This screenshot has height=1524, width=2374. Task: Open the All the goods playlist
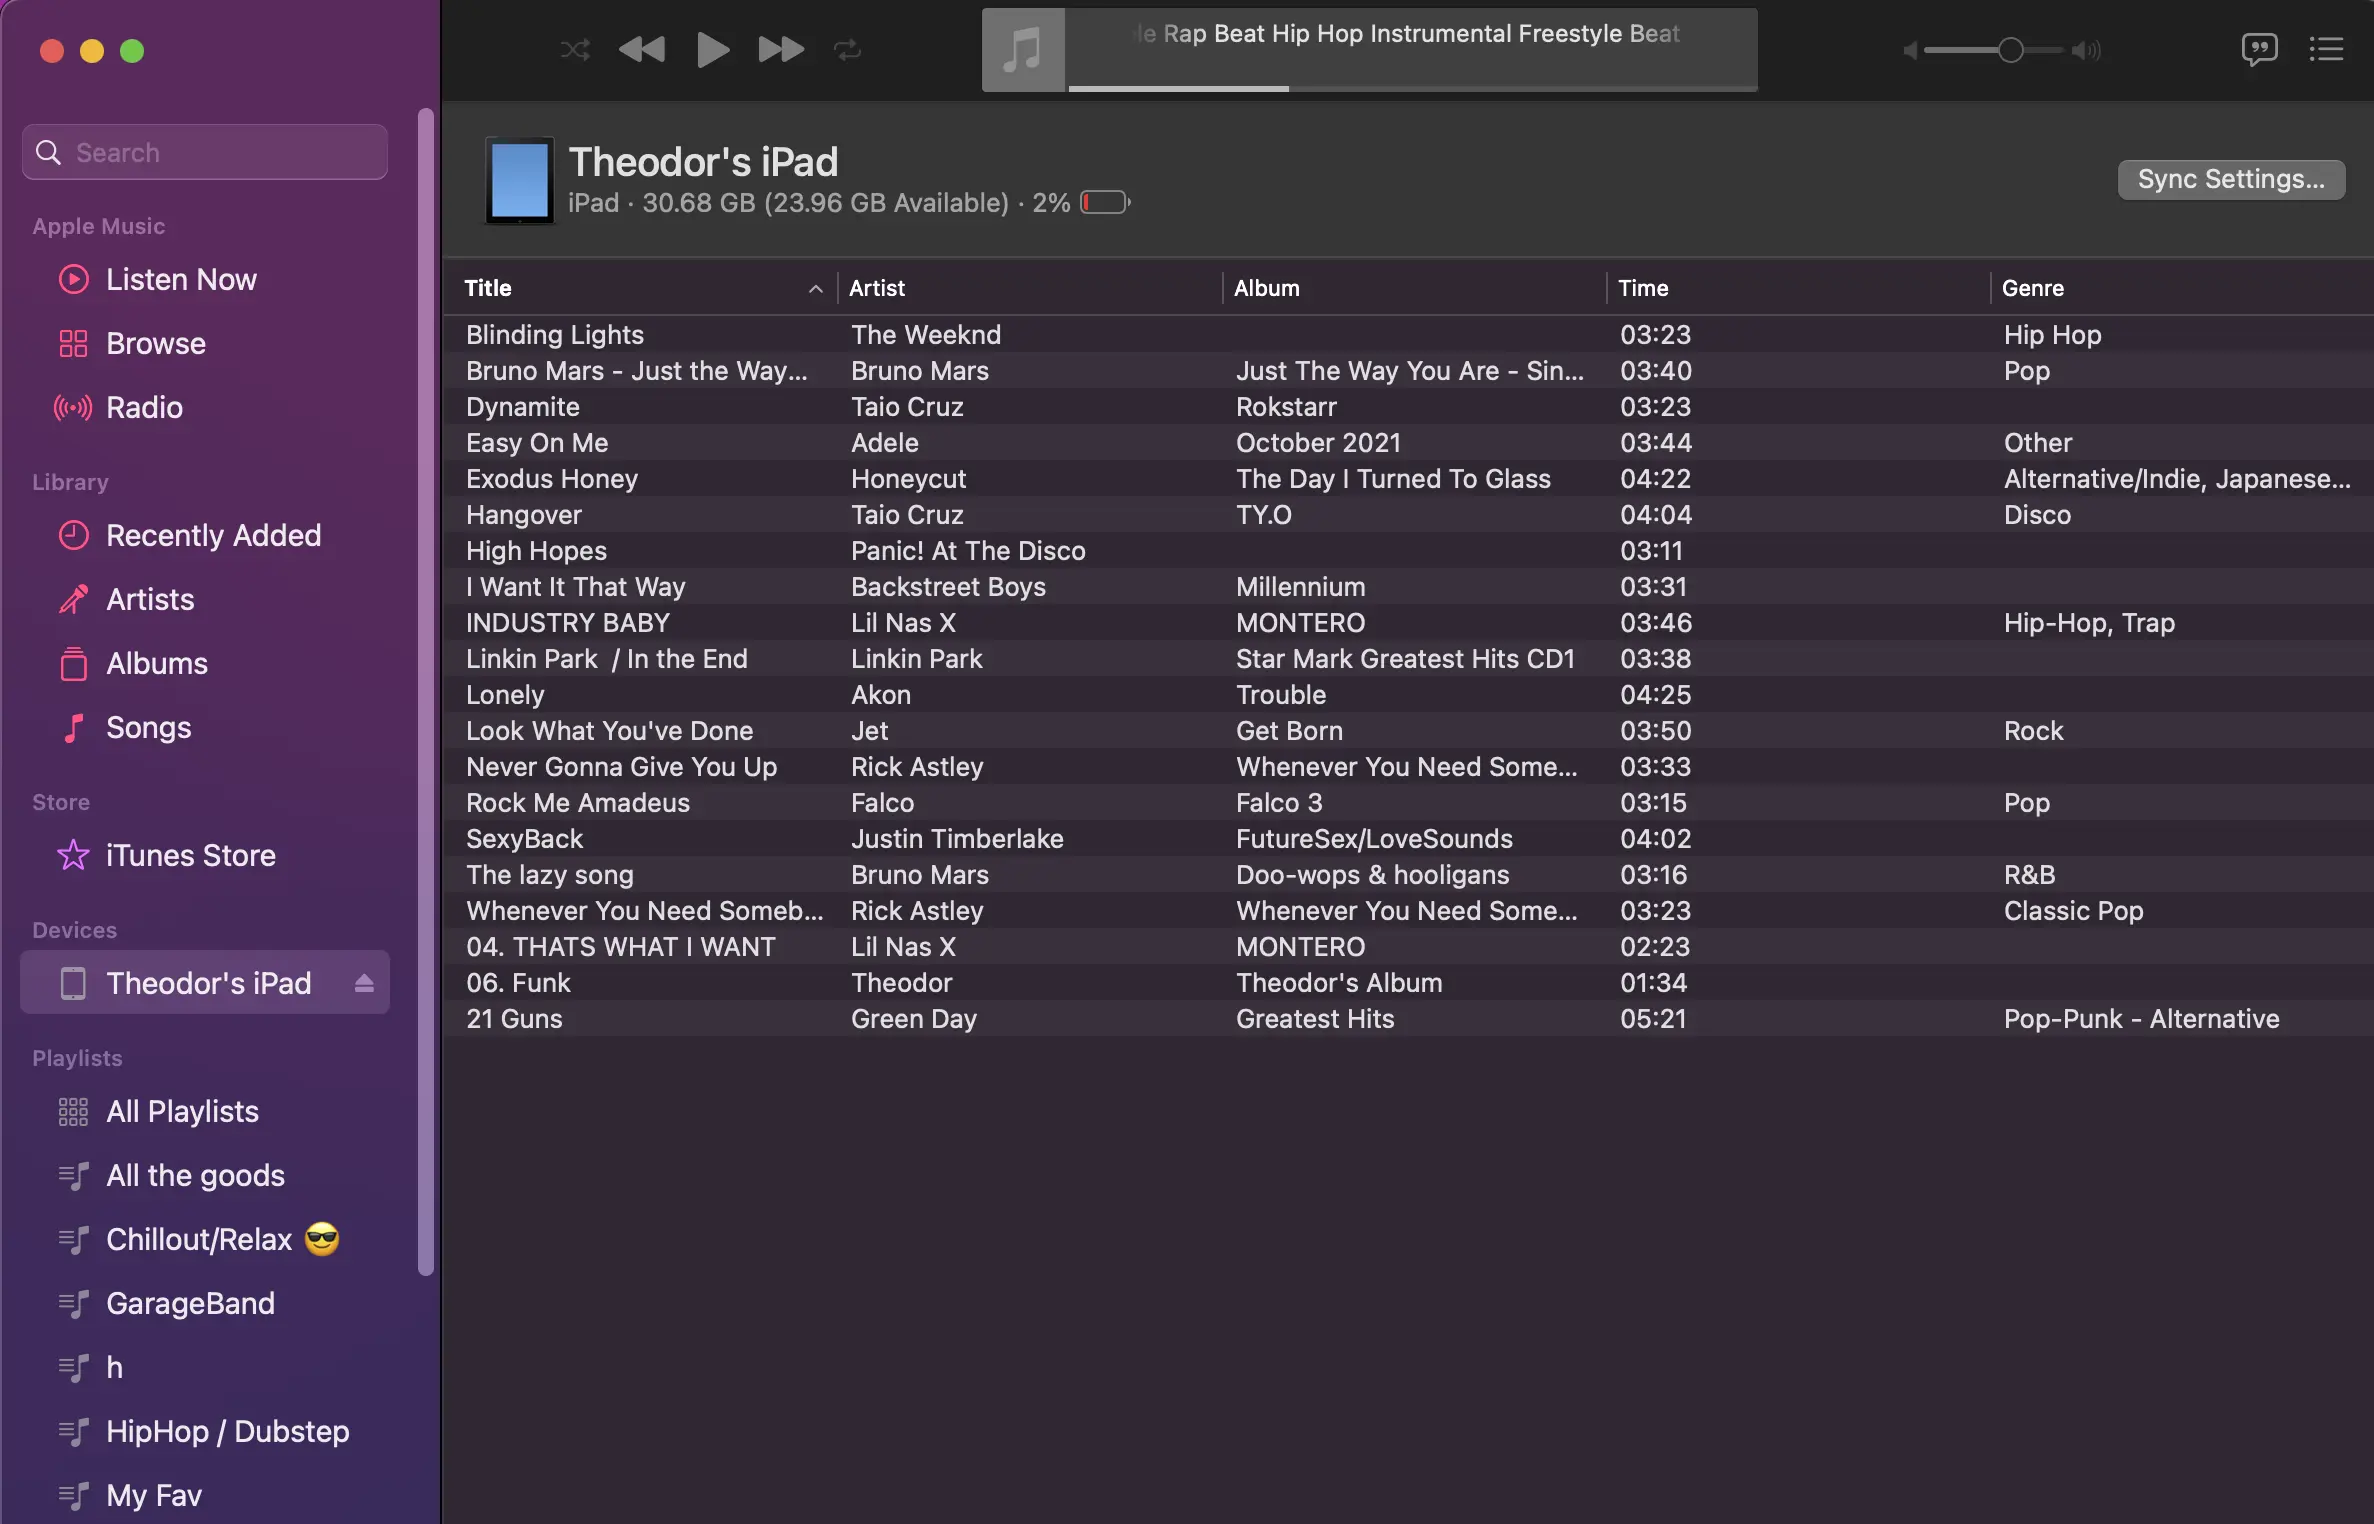point(205,1175)
